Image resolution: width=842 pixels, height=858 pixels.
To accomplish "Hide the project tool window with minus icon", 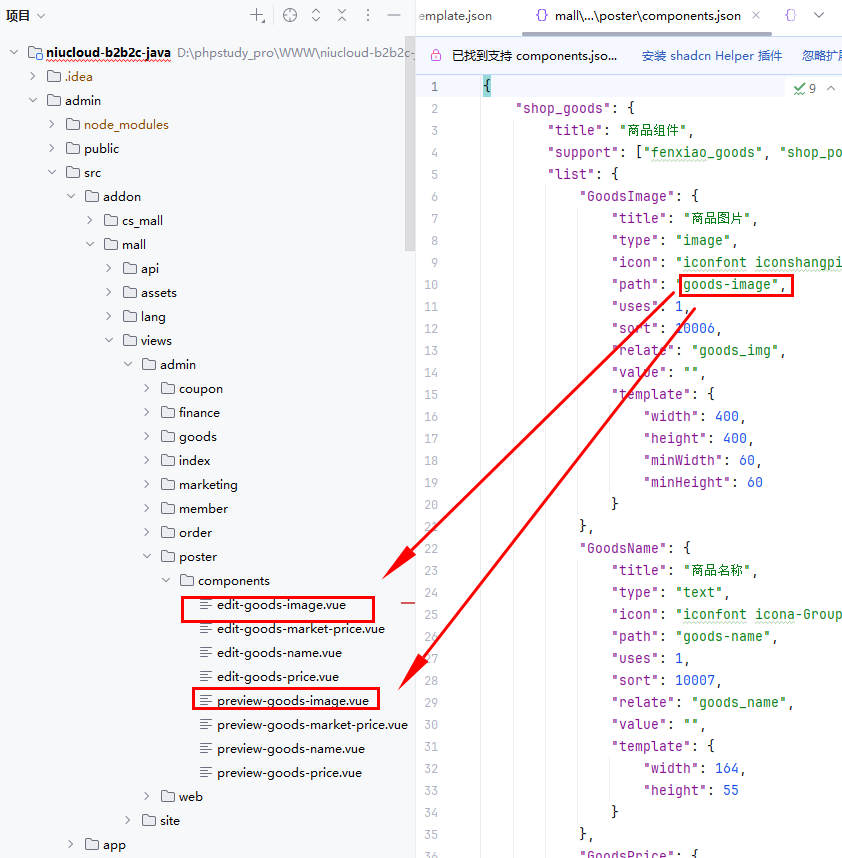I will [x=394, y=15].
